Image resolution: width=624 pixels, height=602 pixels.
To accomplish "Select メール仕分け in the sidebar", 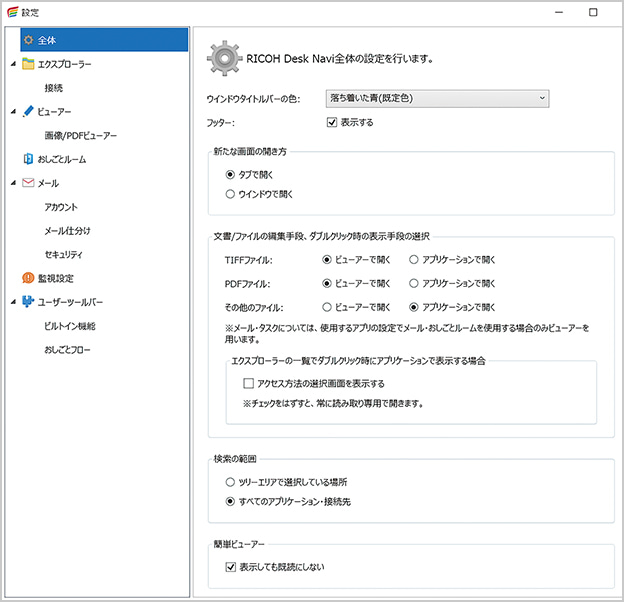I will 67,231.
